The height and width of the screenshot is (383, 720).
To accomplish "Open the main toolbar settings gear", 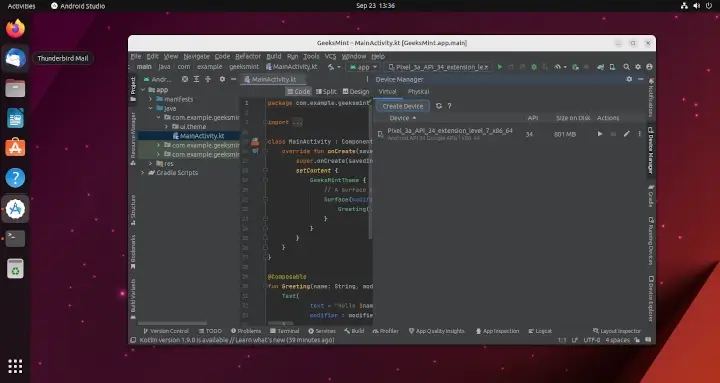I will pos(638,67).
